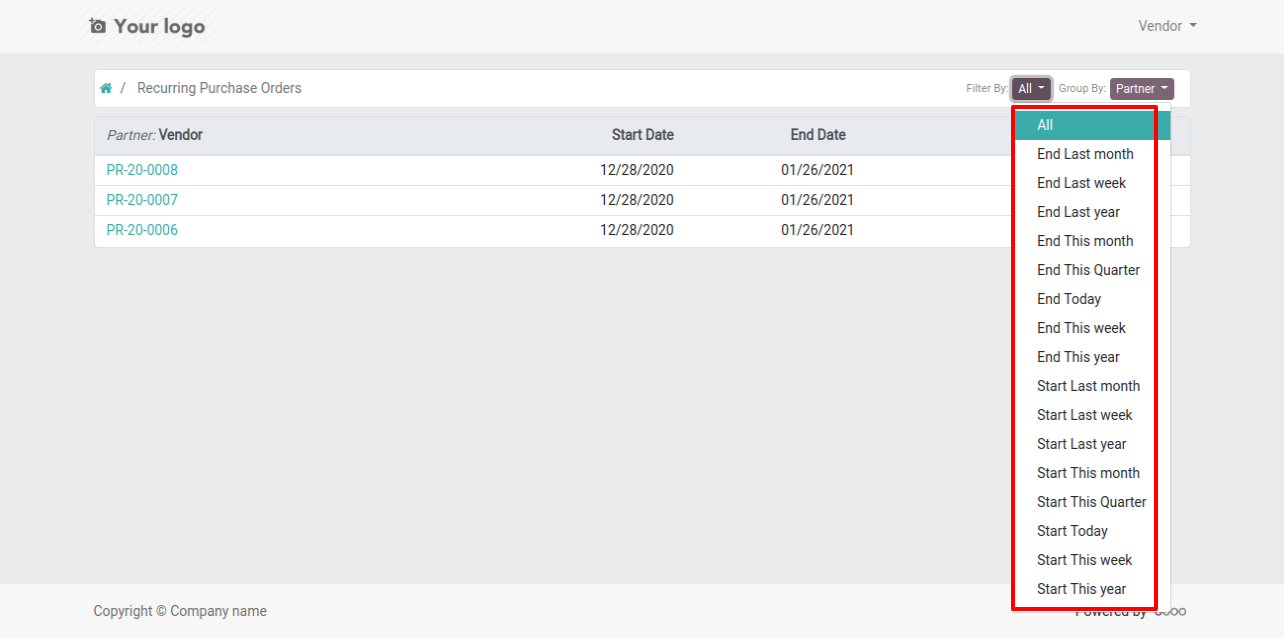Open purchase order PR-20-0008
Image resolution: width=1284 pixels, height=638 pixels.
tap(142, 170)
